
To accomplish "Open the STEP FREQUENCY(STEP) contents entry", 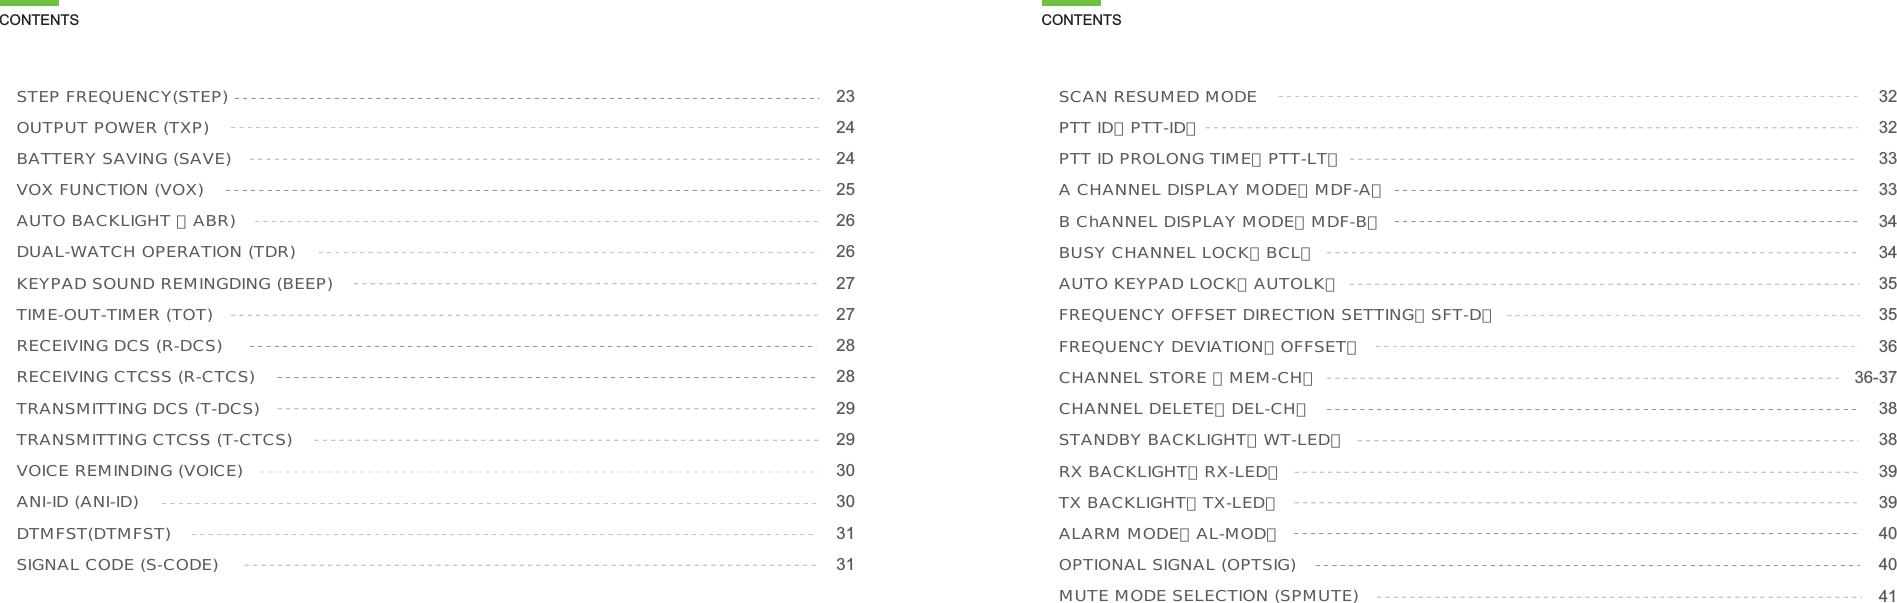I will (x=122, y=97).
